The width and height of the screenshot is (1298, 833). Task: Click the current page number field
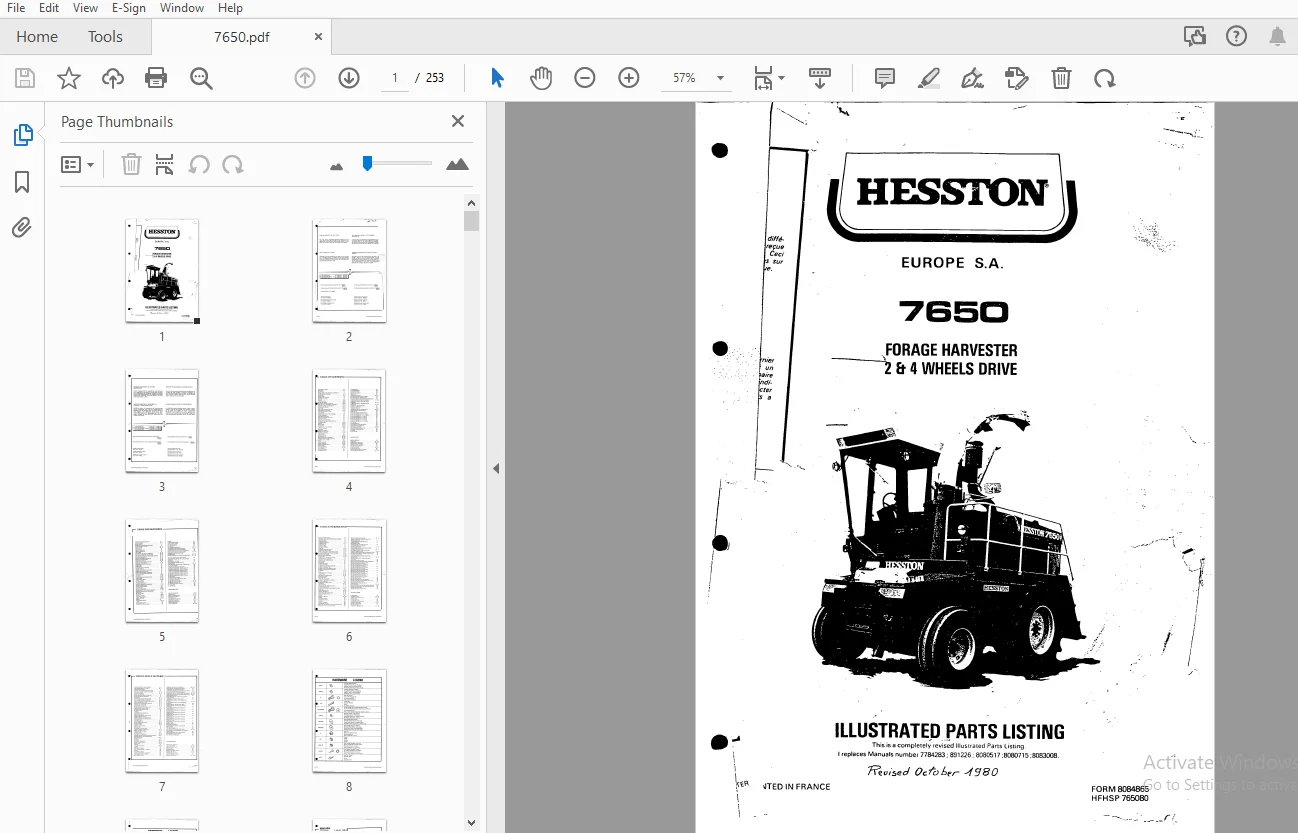395,78
